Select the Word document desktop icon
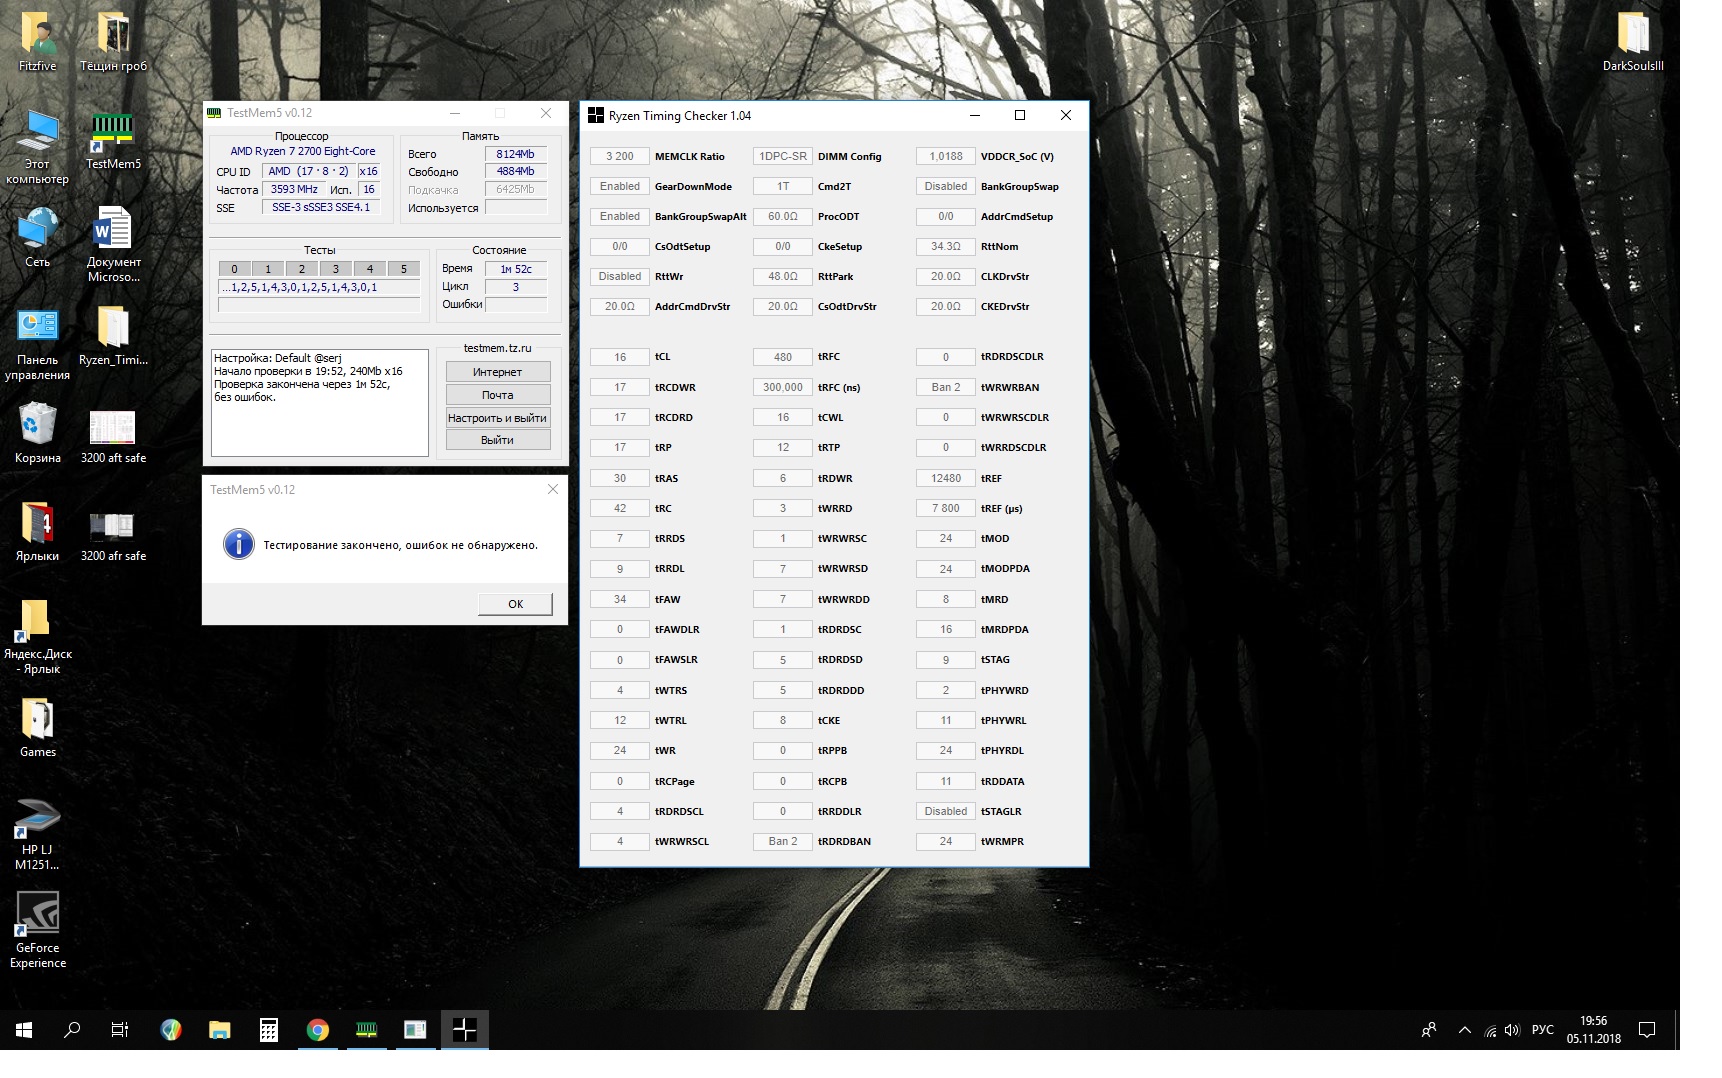This screenshot has height=1078, width=1722. [x=113, y=245]
